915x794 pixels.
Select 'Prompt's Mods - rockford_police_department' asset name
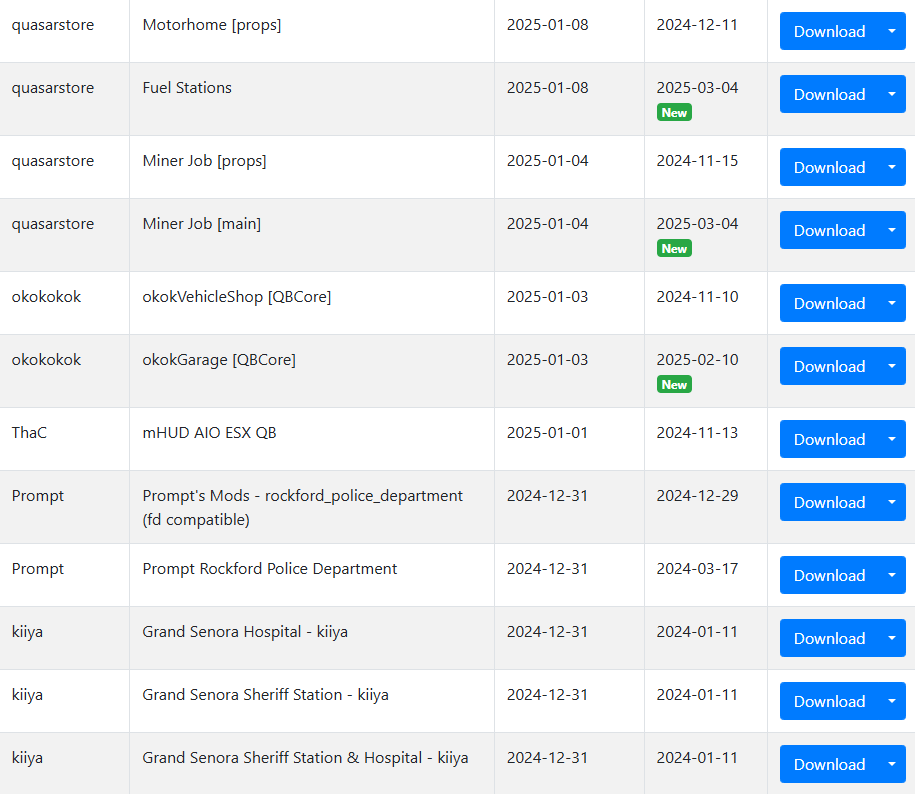click(302, 508)
